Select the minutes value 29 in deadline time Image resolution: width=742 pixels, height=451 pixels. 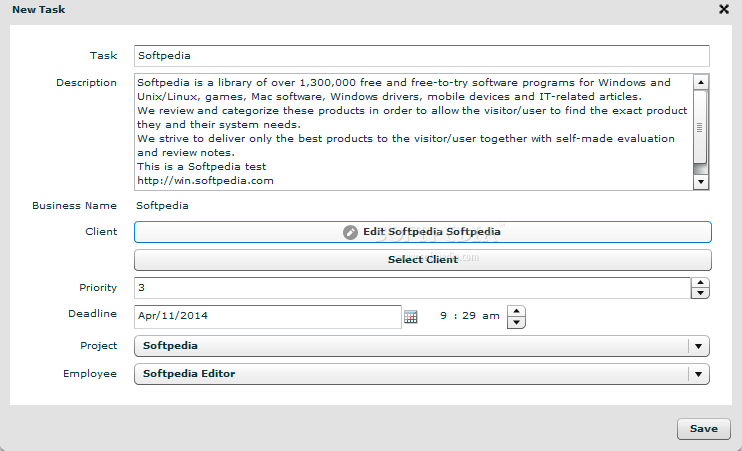[x=469, y=316]
